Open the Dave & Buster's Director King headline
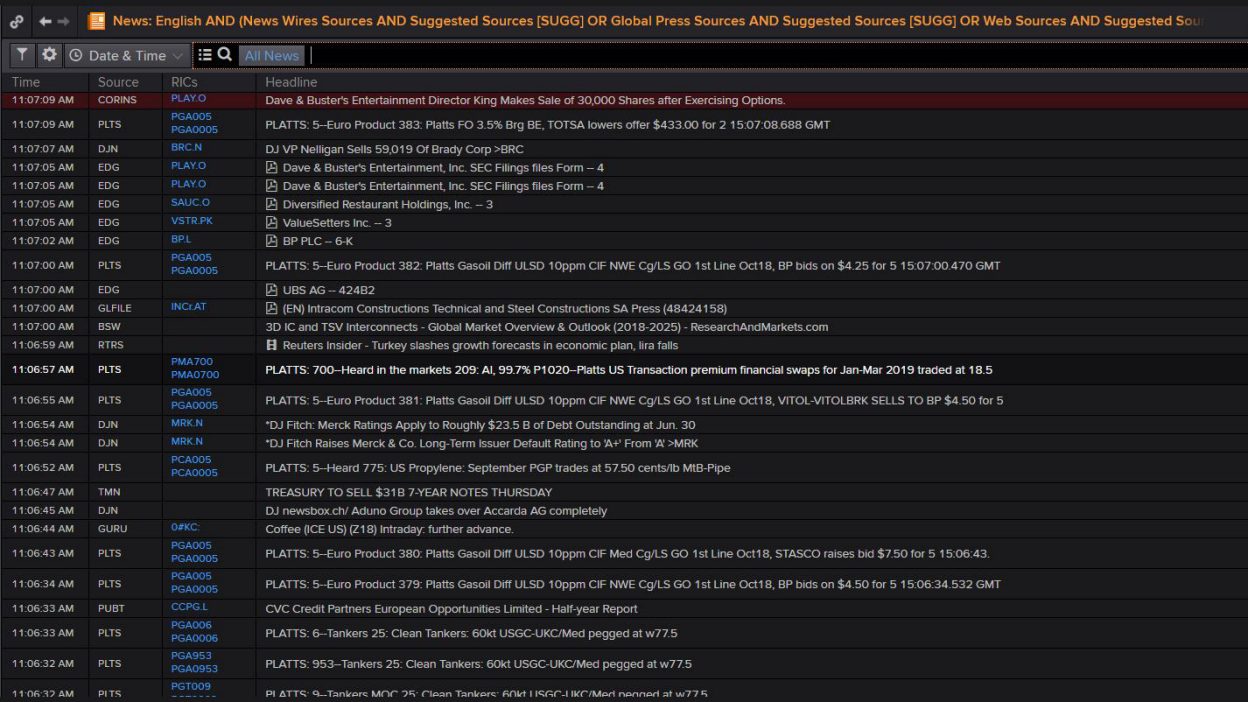 (x=525, y=100)
